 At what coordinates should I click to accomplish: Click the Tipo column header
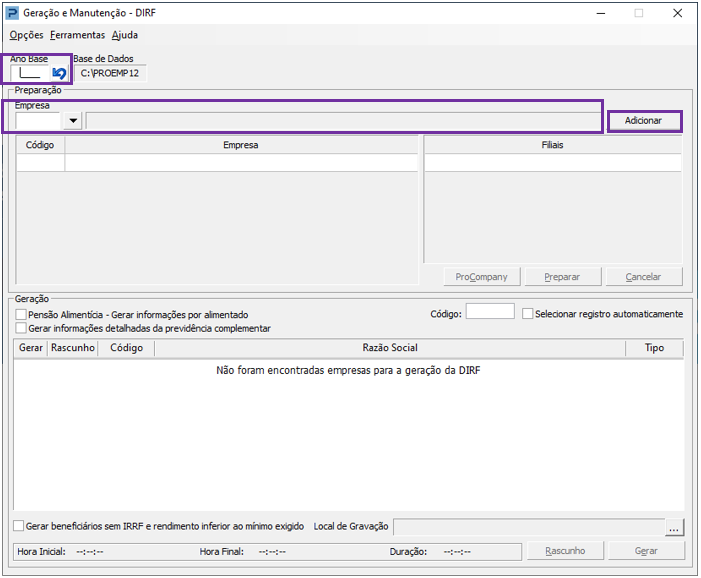tap(654, 348)
